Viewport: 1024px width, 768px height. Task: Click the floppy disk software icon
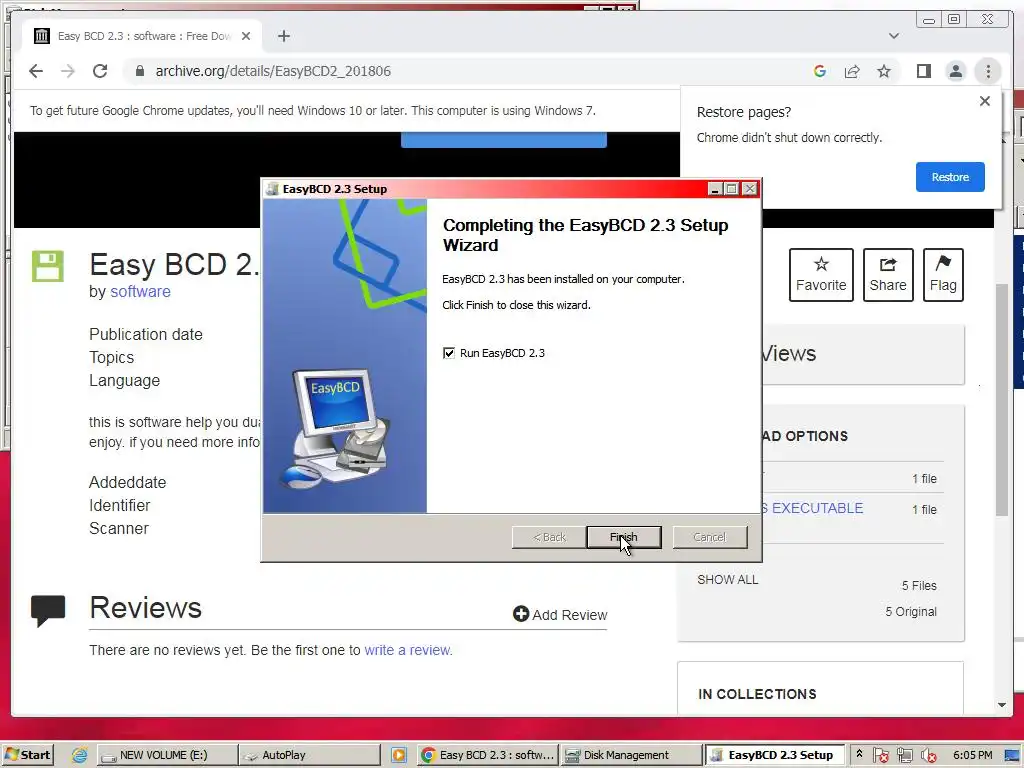[x=48, y=266]
